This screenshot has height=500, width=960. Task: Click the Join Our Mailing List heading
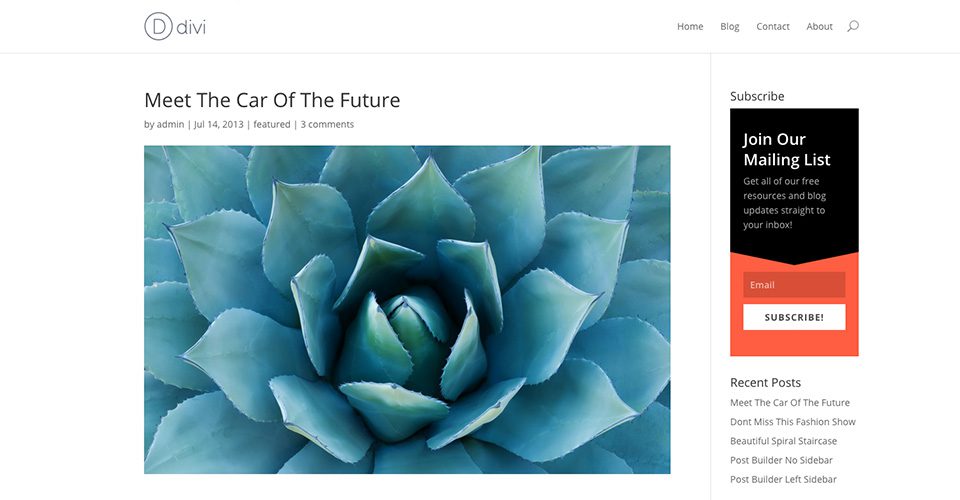pos(787,149)
